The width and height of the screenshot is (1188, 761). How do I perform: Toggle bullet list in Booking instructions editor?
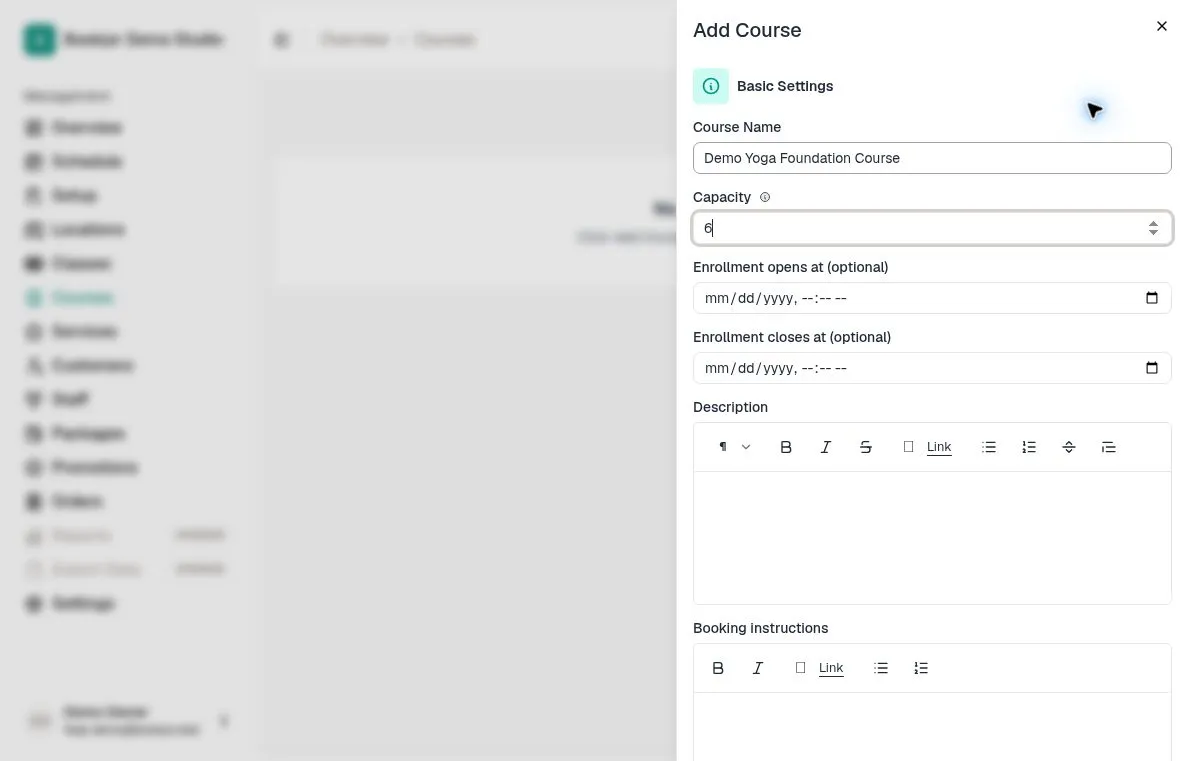click(880, 669)
